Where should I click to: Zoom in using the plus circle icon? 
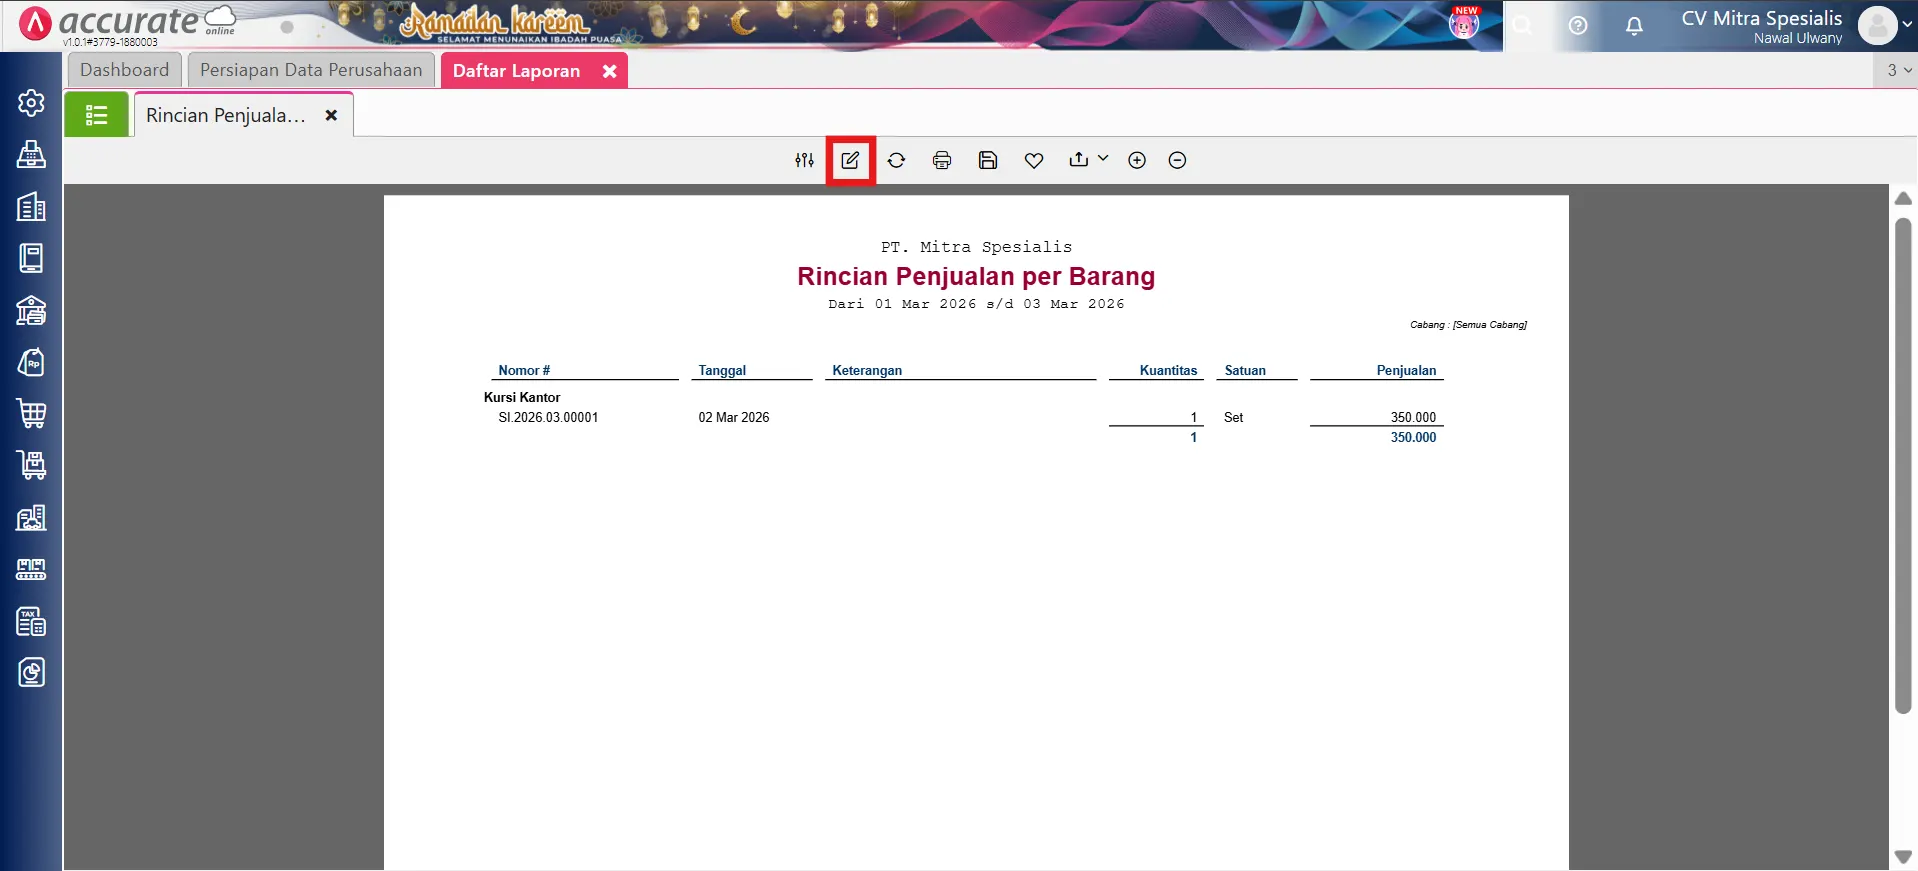click(1137, 160)
